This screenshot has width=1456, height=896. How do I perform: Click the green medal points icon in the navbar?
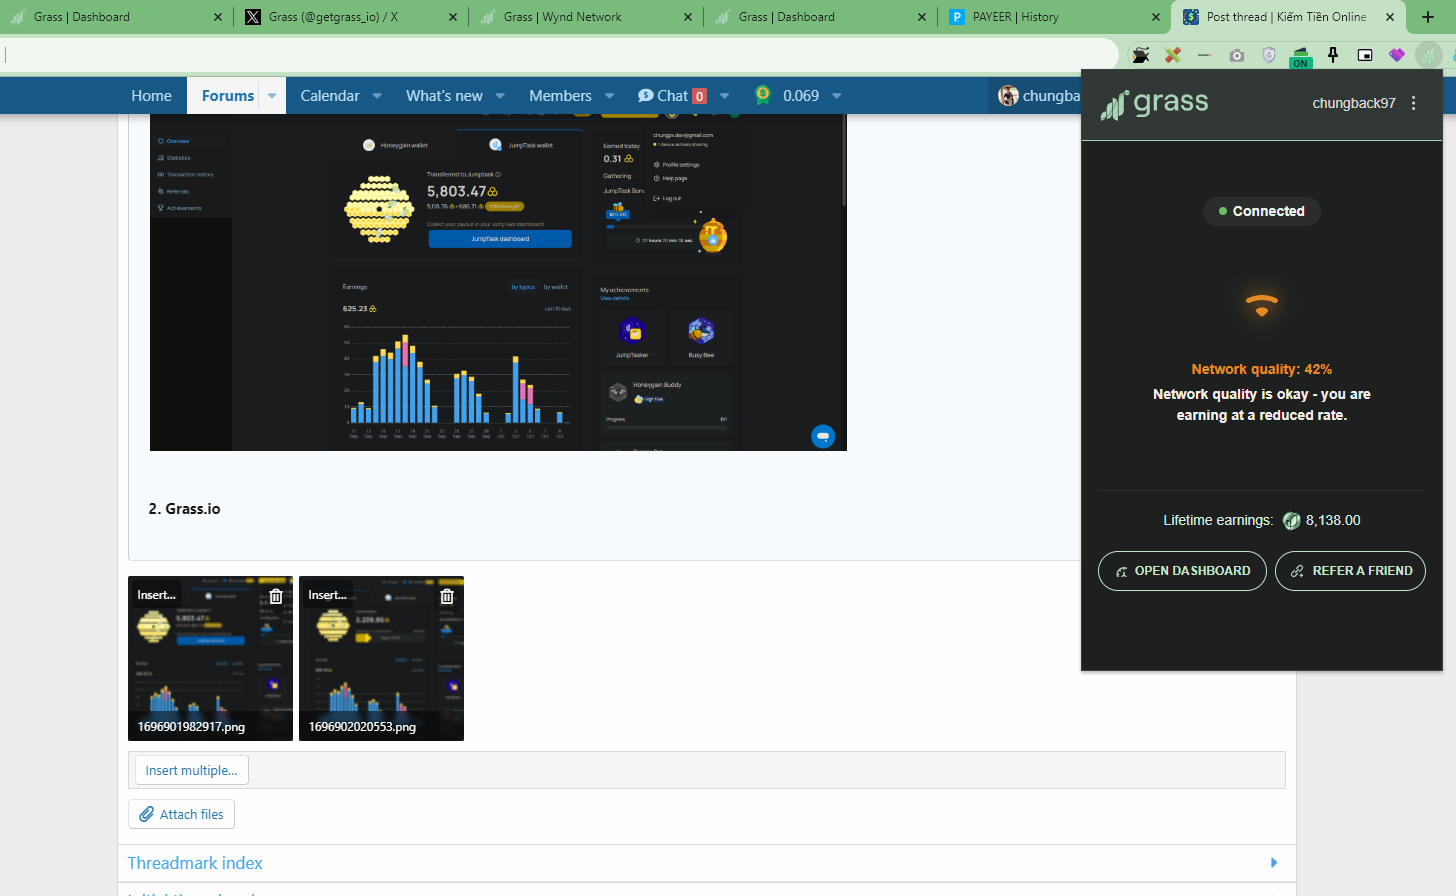(x=763, y=95)
